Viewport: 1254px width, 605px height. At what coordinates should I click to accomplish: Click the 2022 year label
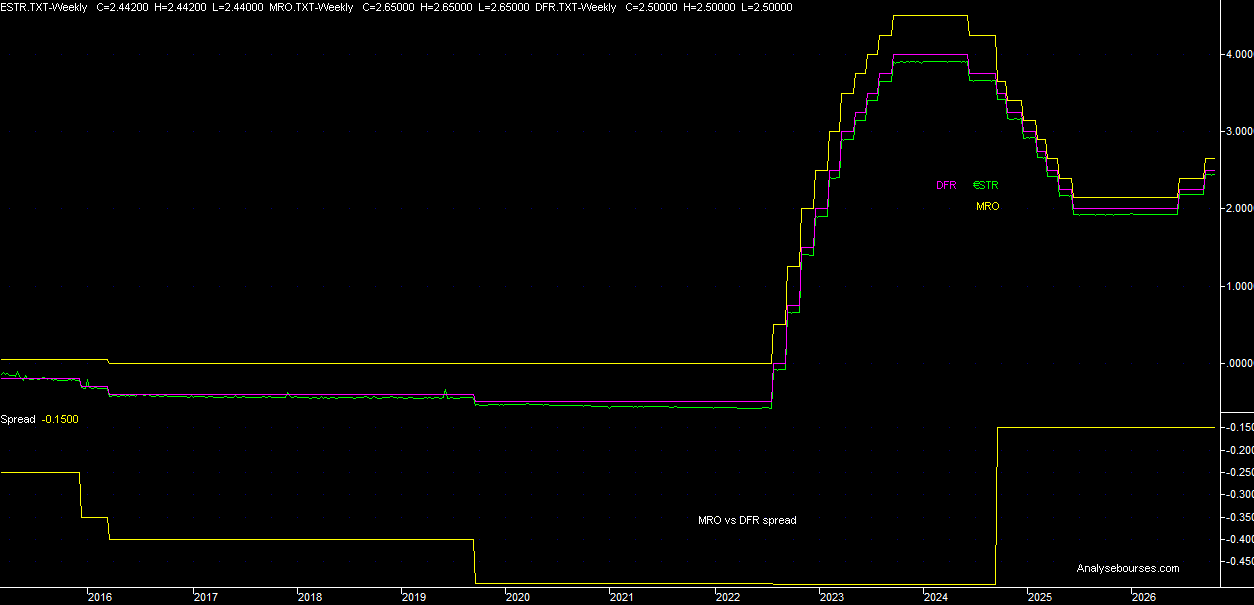tap(727, 597)
